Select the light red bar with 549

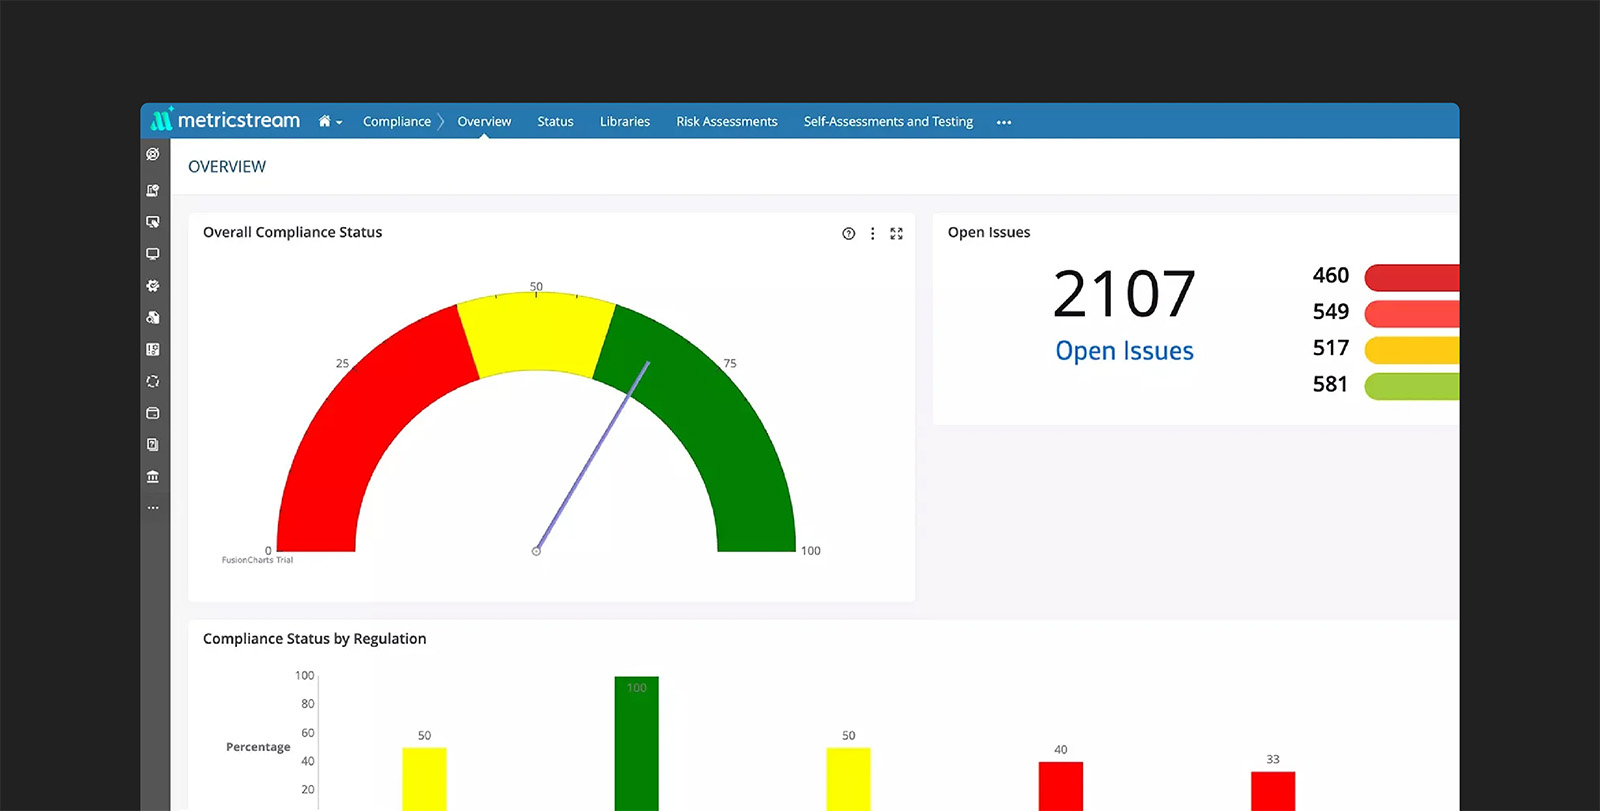tap(1412, 313)
